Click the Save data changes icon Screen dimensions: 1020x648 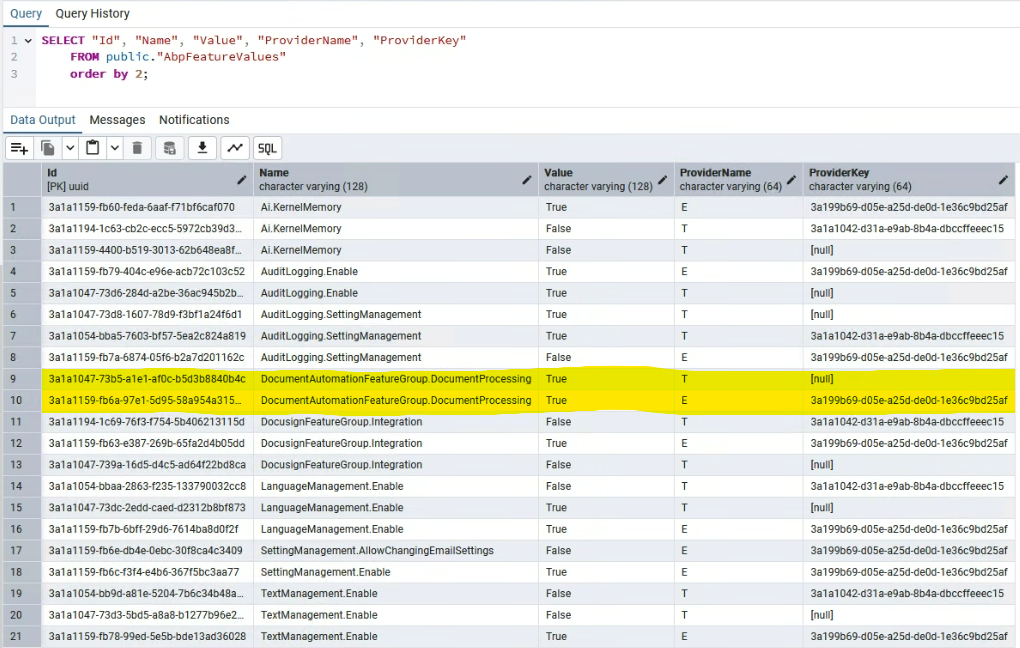click(169, 148)
